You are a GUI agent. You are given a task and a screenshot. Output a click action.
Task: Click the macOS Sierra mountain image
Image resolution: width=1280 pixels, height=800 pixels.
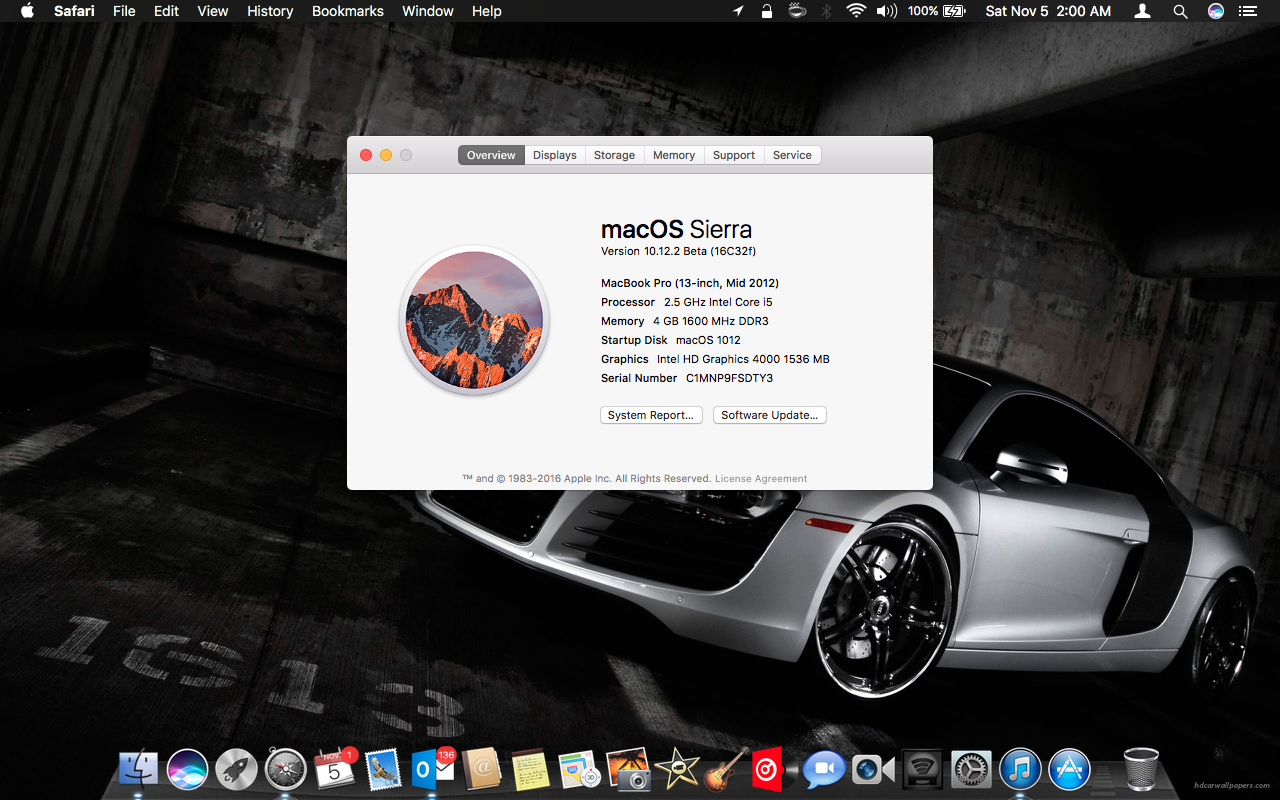(474, 320)
